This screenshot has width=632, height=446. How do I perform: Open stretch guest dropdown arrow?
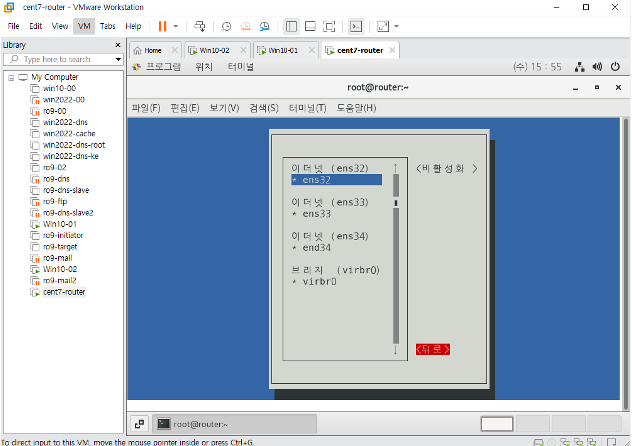397,27
